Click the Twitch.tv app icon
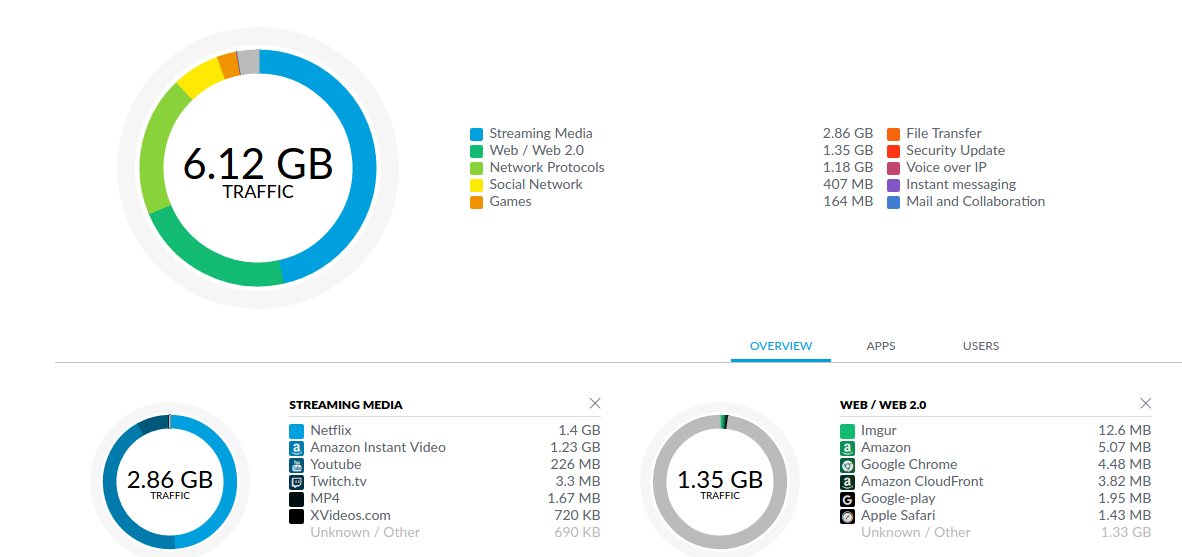This screenshot has width=1182, height=557. click(296, 482)
